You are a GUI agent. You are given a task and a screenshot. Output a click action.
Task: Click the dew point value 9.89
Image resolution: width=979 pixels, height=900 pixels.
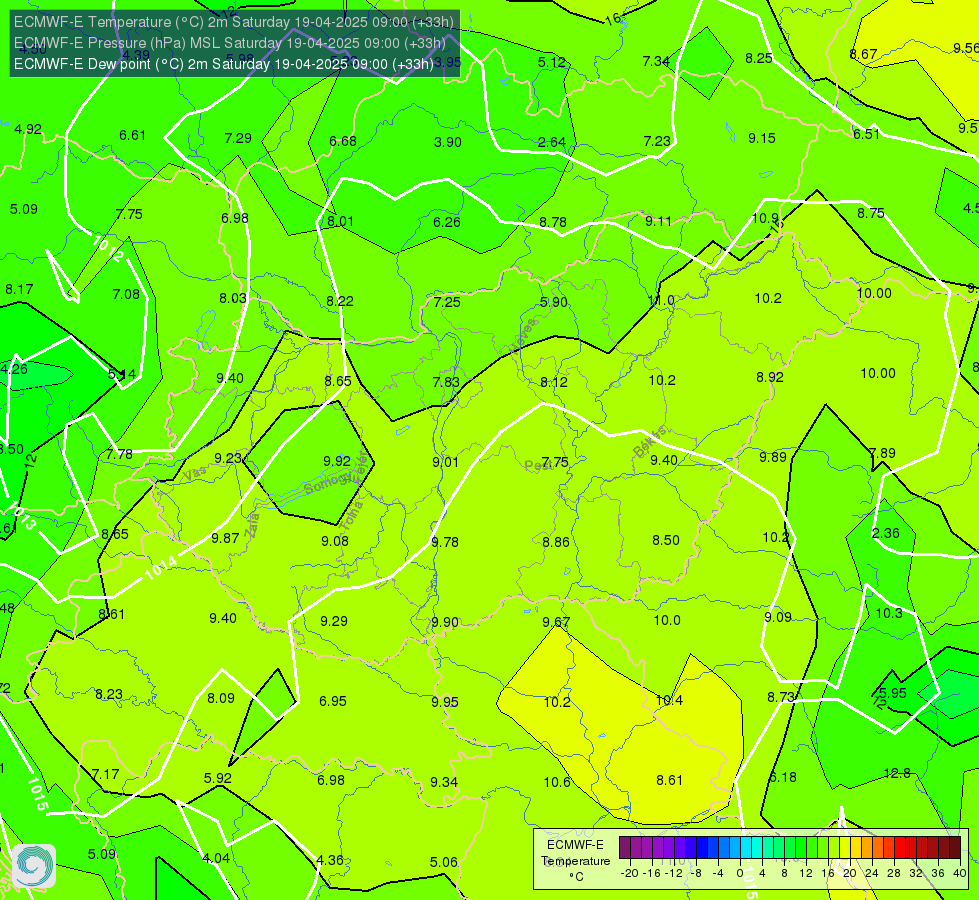[x=773, y=457]
